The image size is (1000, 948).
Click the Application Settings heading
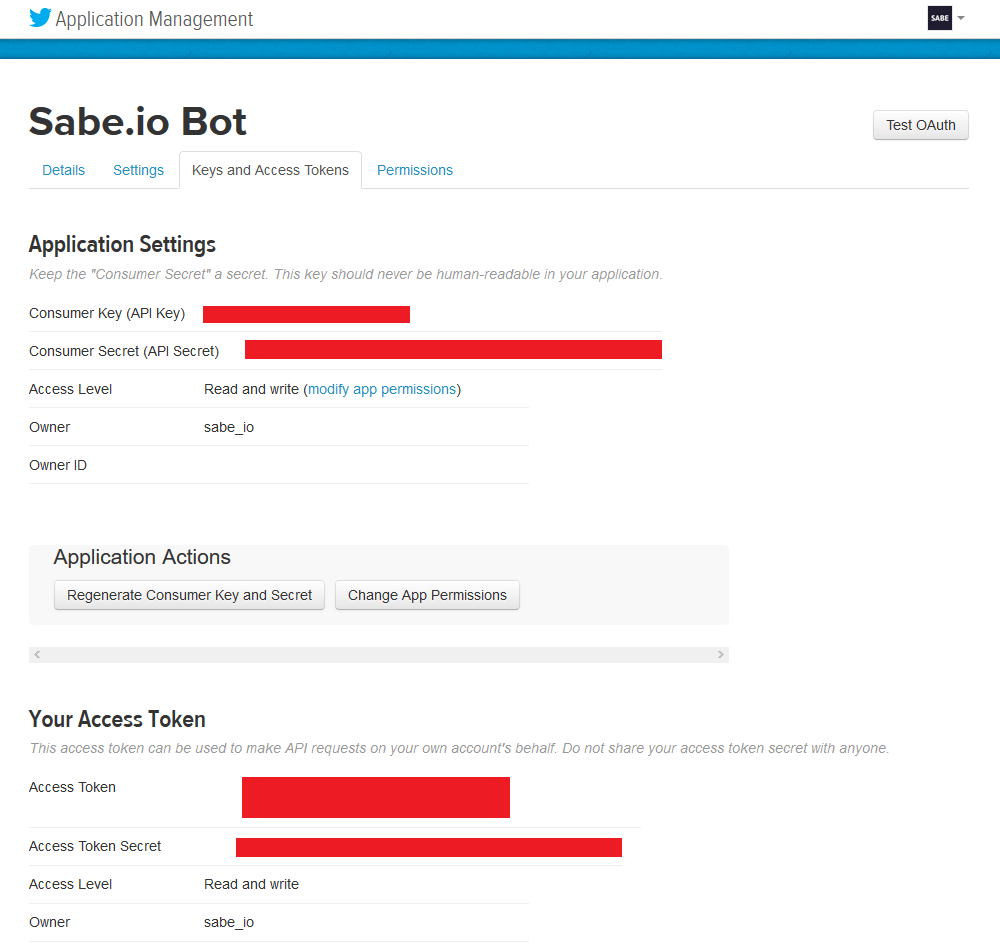[x=122, y=244]
